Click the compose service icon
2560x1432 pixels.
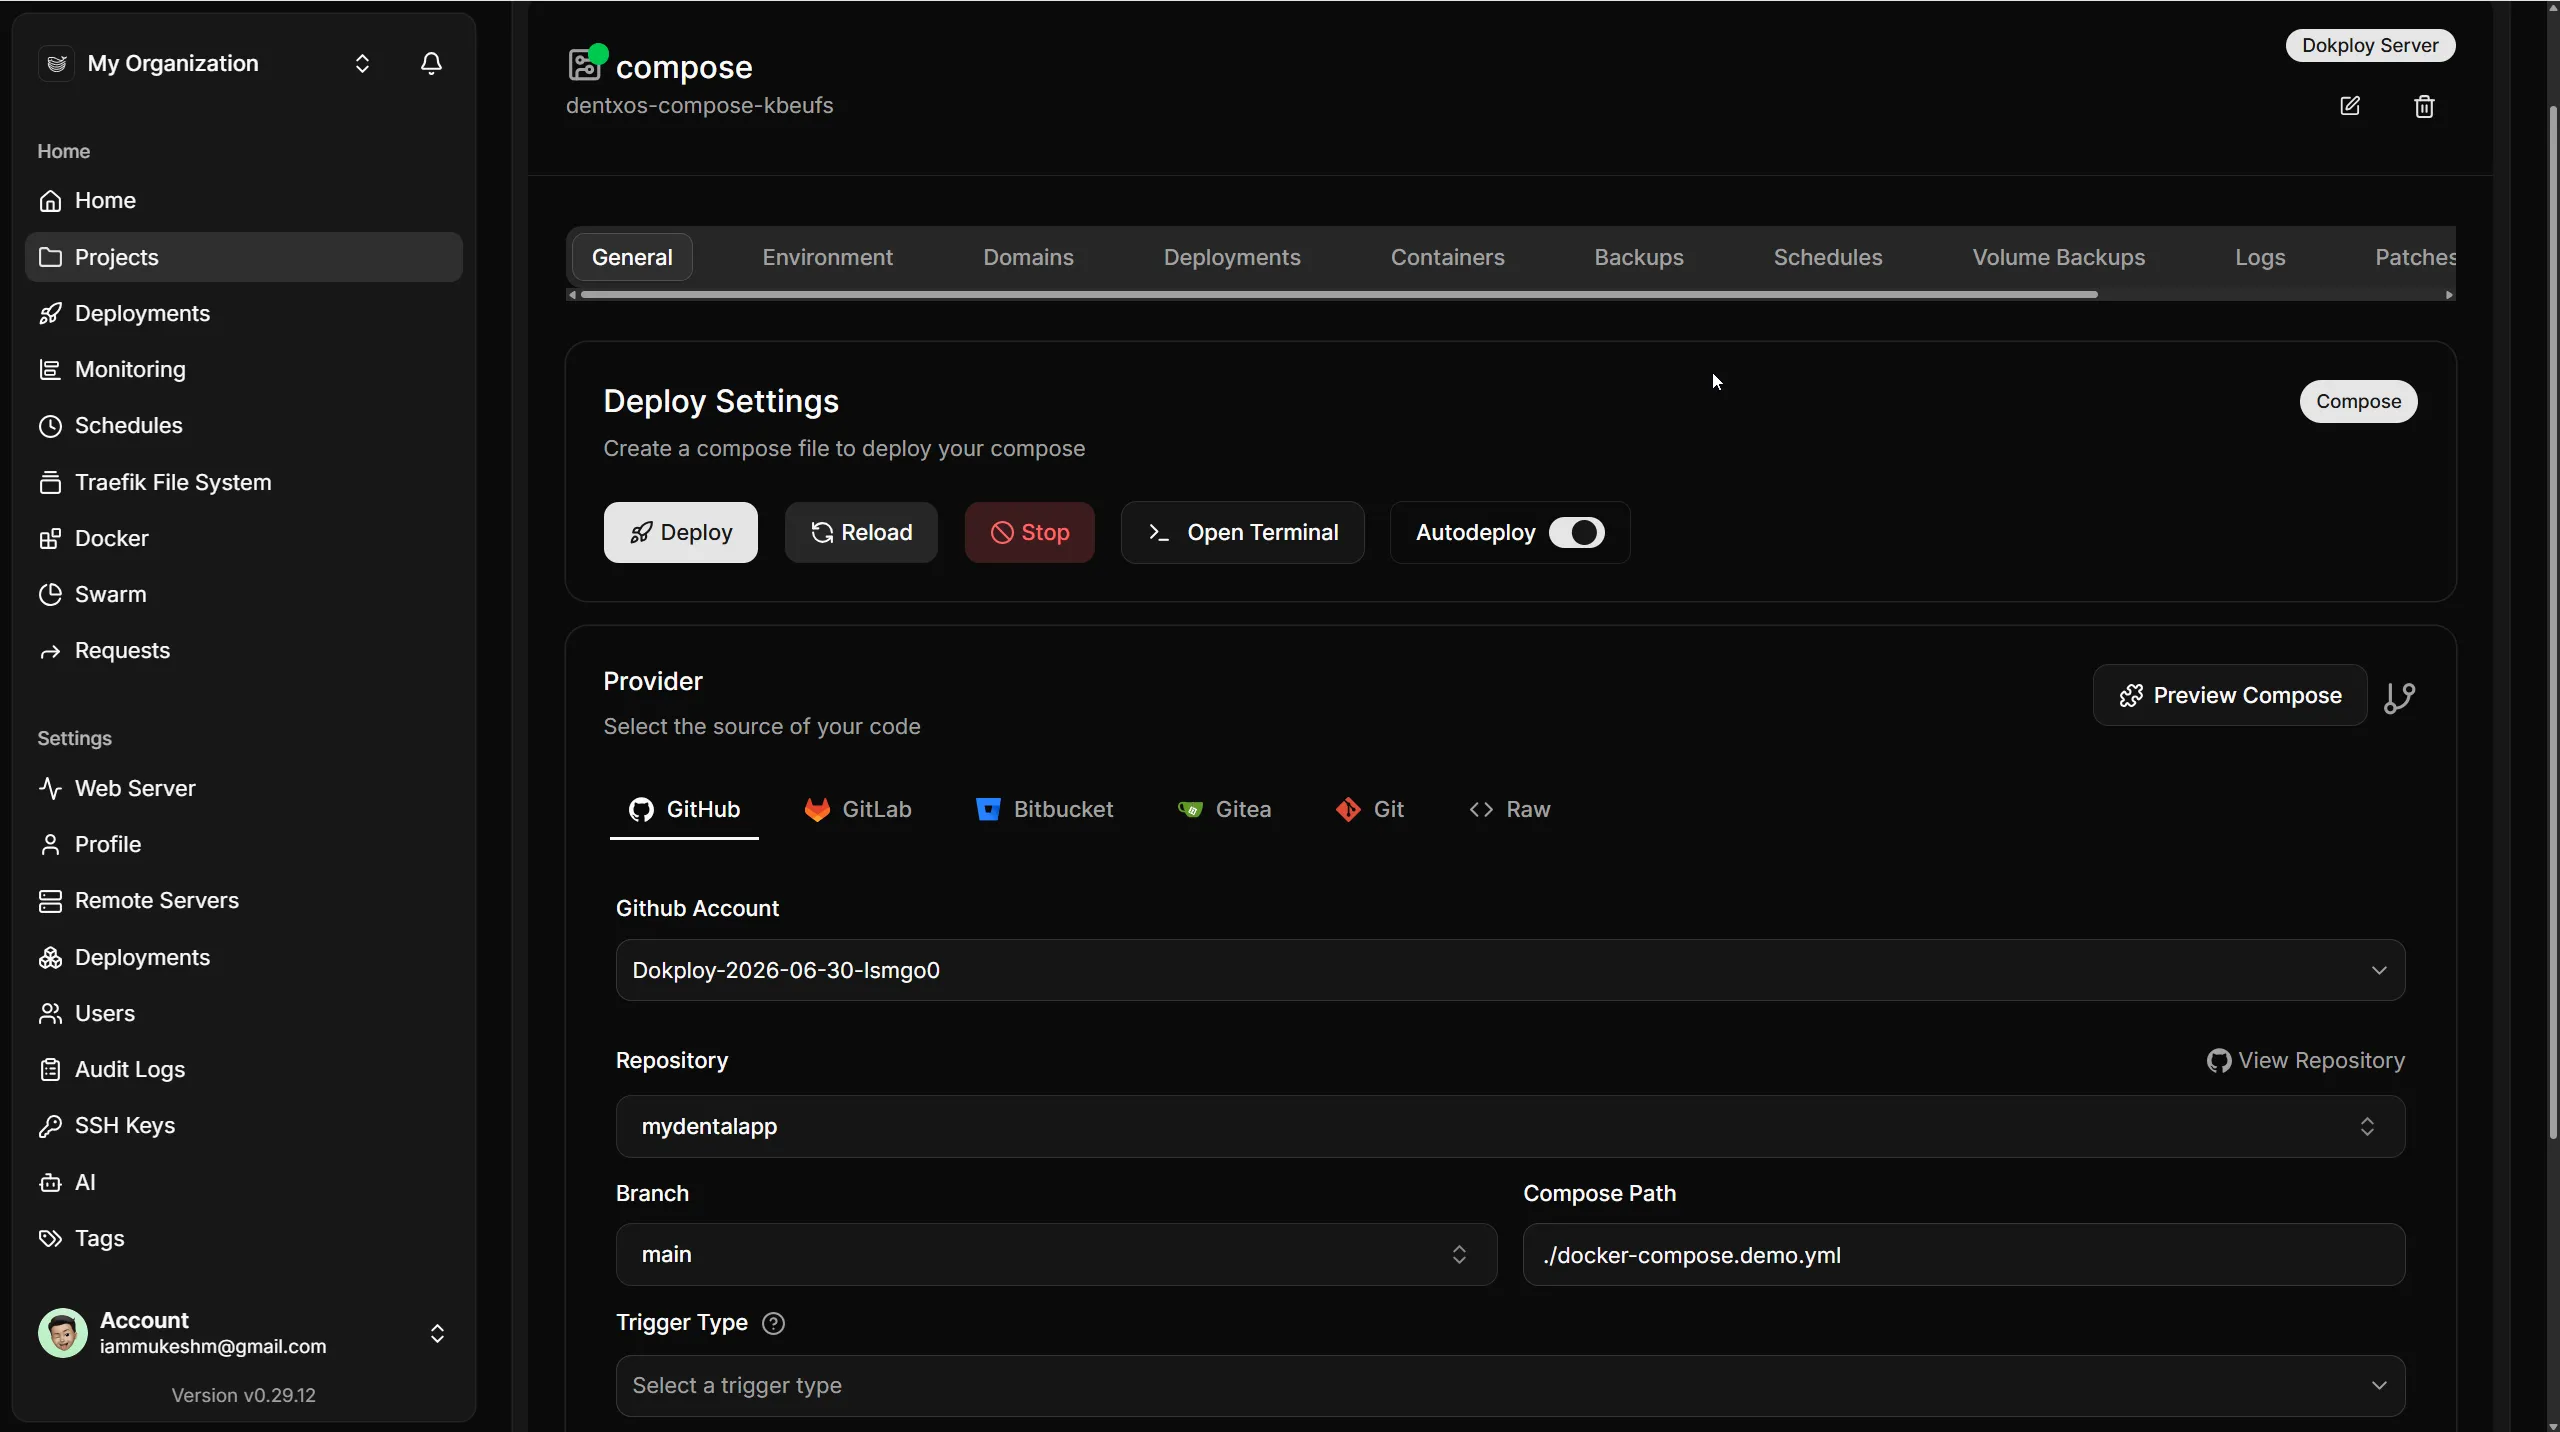point(585,65)
